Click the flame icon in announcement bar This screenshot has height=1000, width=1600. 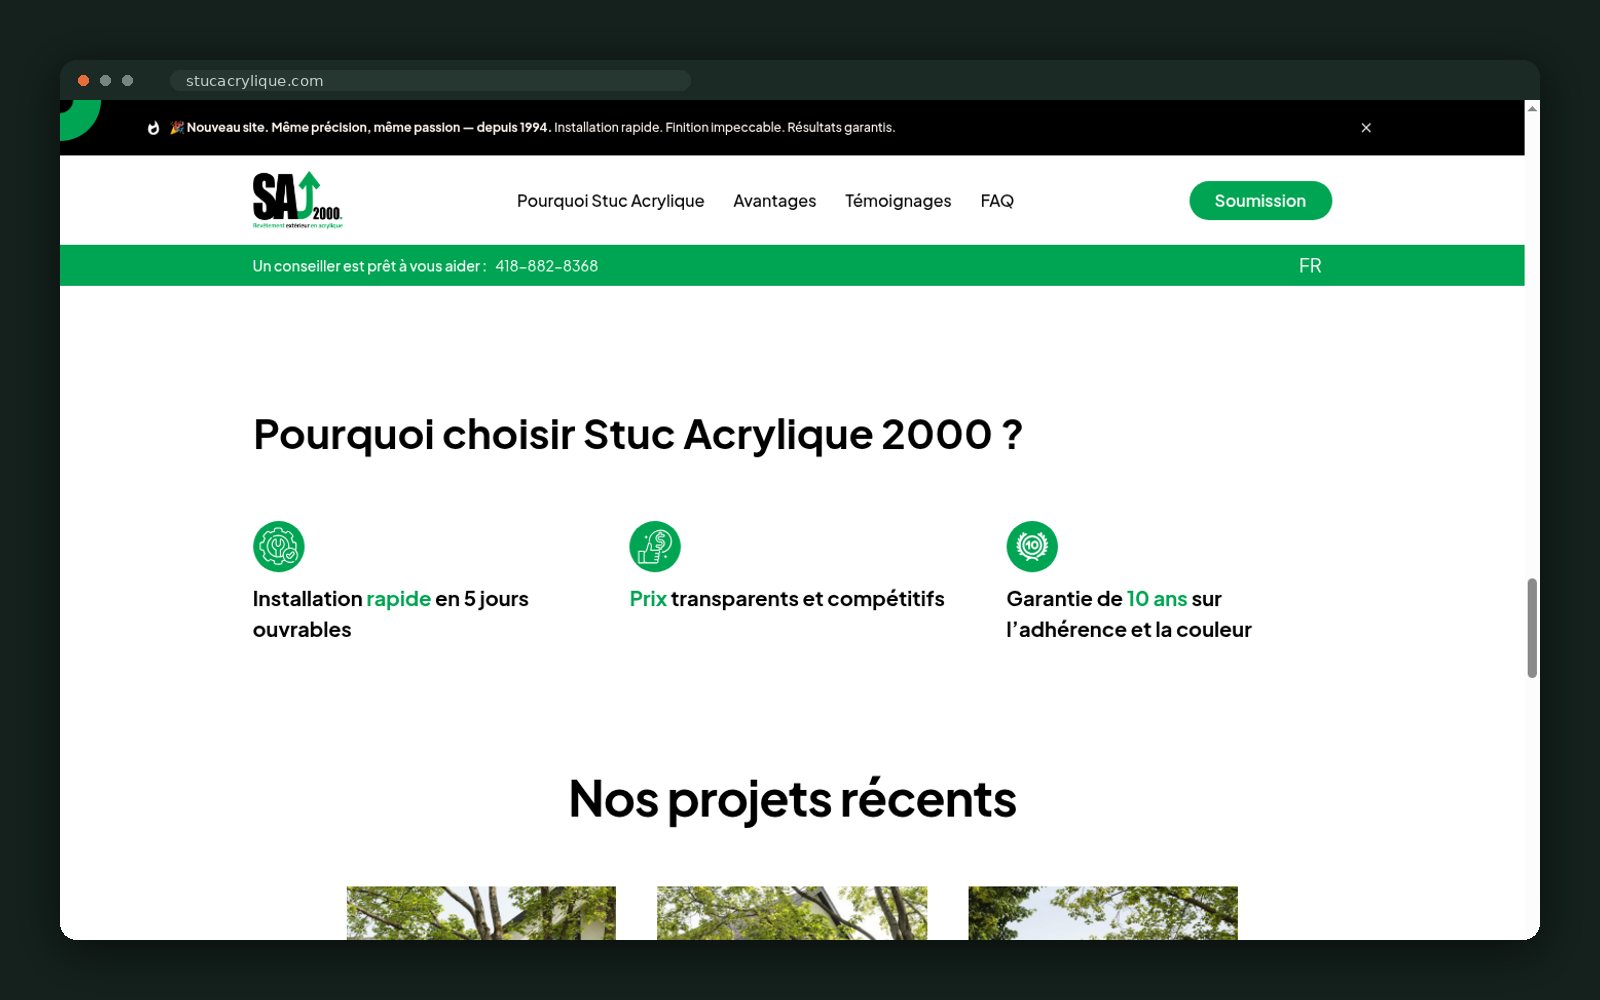[x=153, y=128]
